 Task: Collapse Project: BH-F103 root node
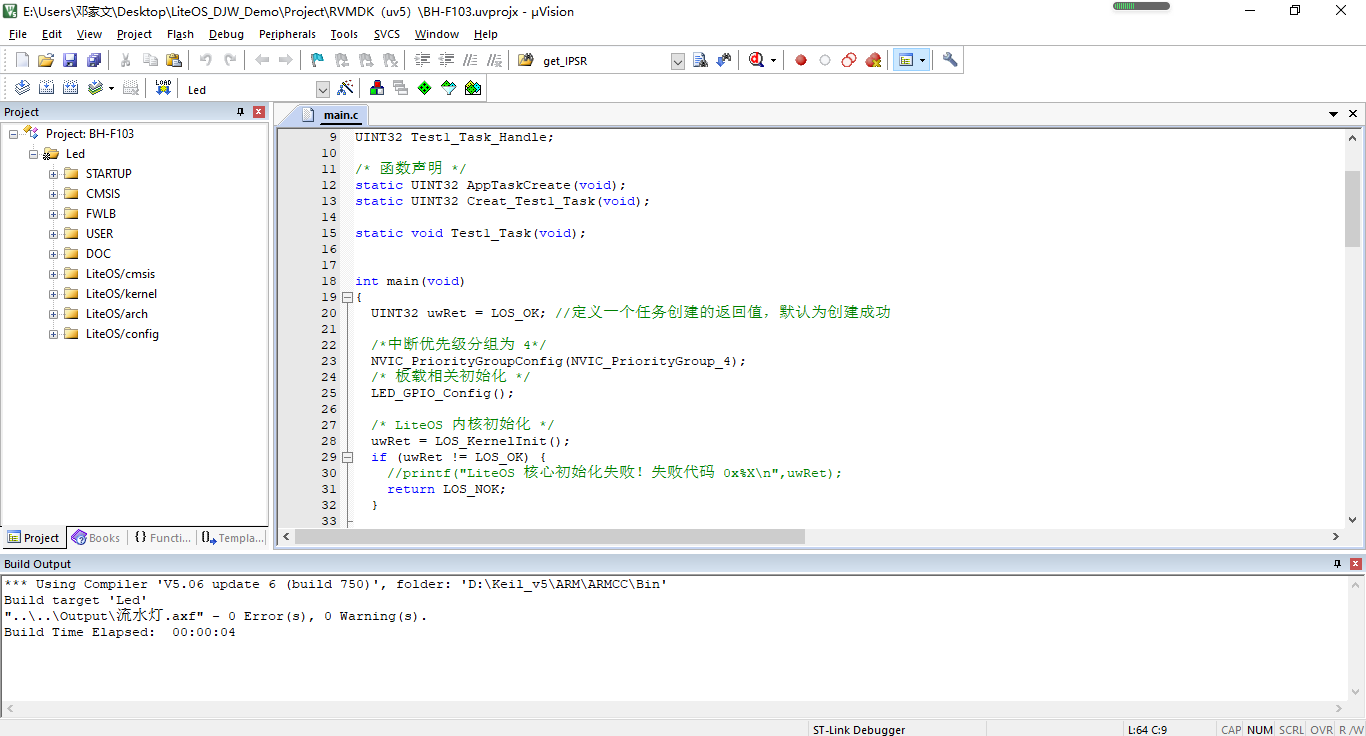click(x=14, y=134)
